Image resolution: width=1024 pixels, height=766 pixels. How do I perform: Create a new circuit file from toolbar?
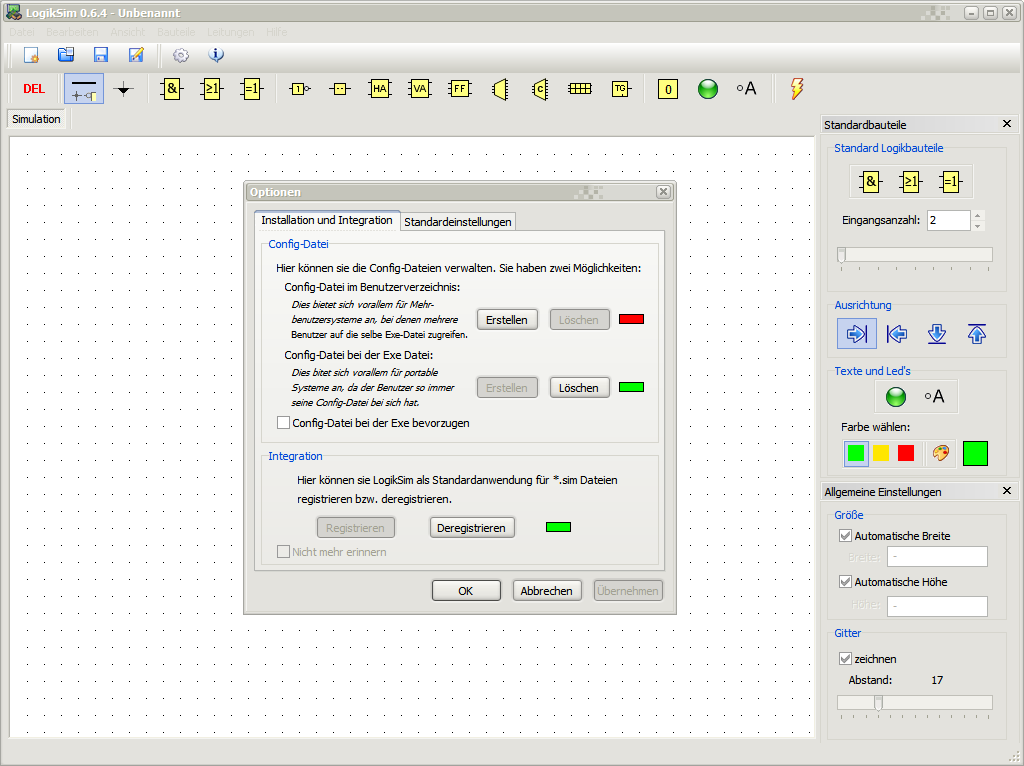point(31,56)
